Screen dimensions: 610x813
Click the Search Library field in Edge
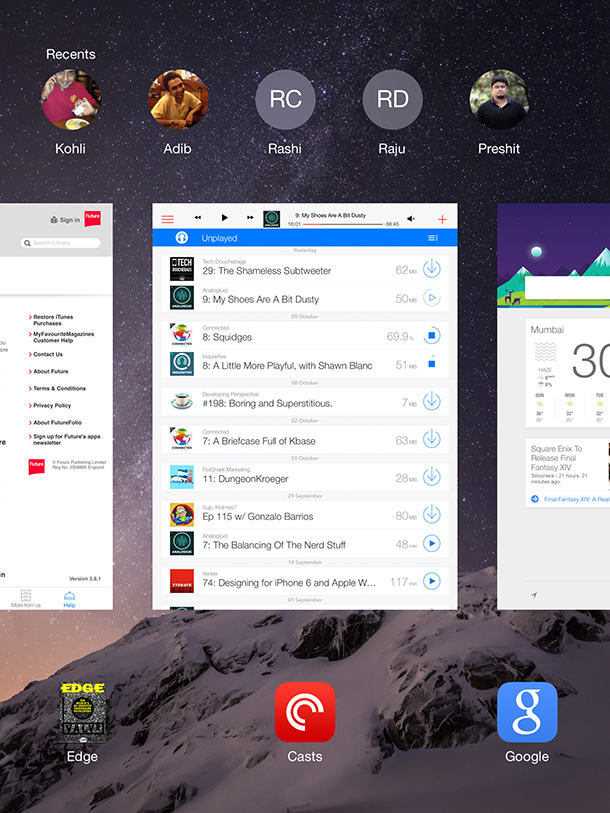pos(61,243)
